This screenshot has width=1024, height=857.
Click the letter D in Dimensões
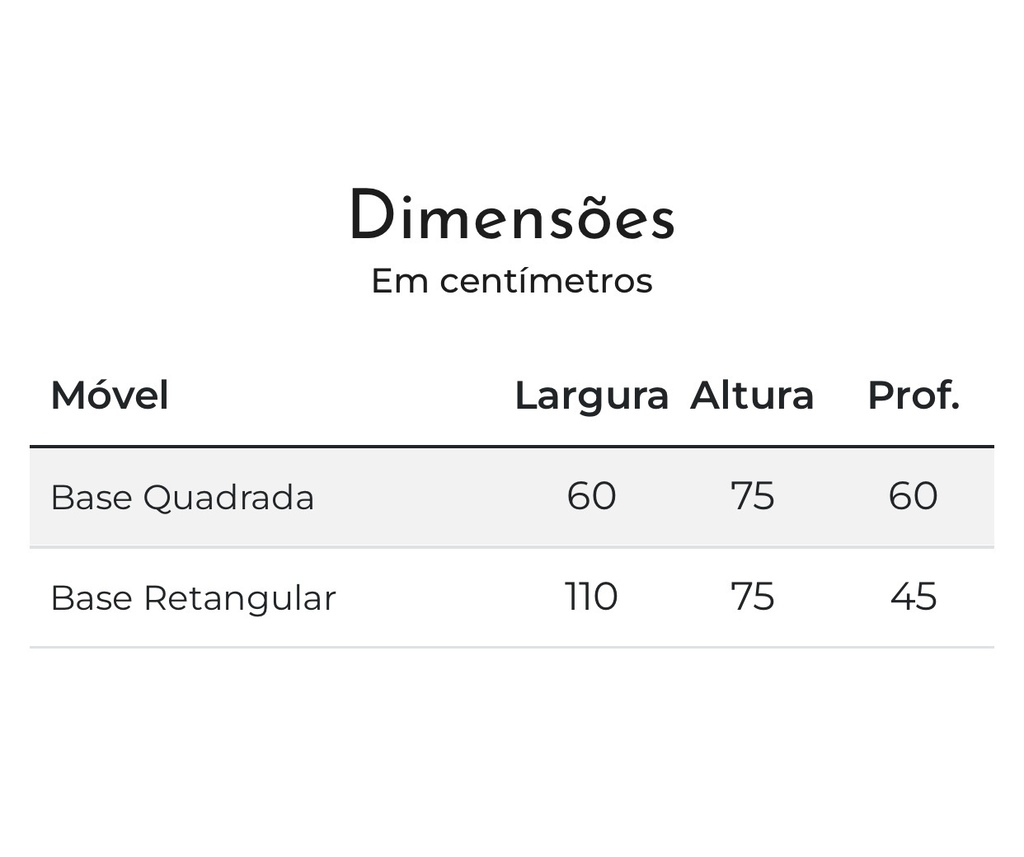tap(372, 214)
